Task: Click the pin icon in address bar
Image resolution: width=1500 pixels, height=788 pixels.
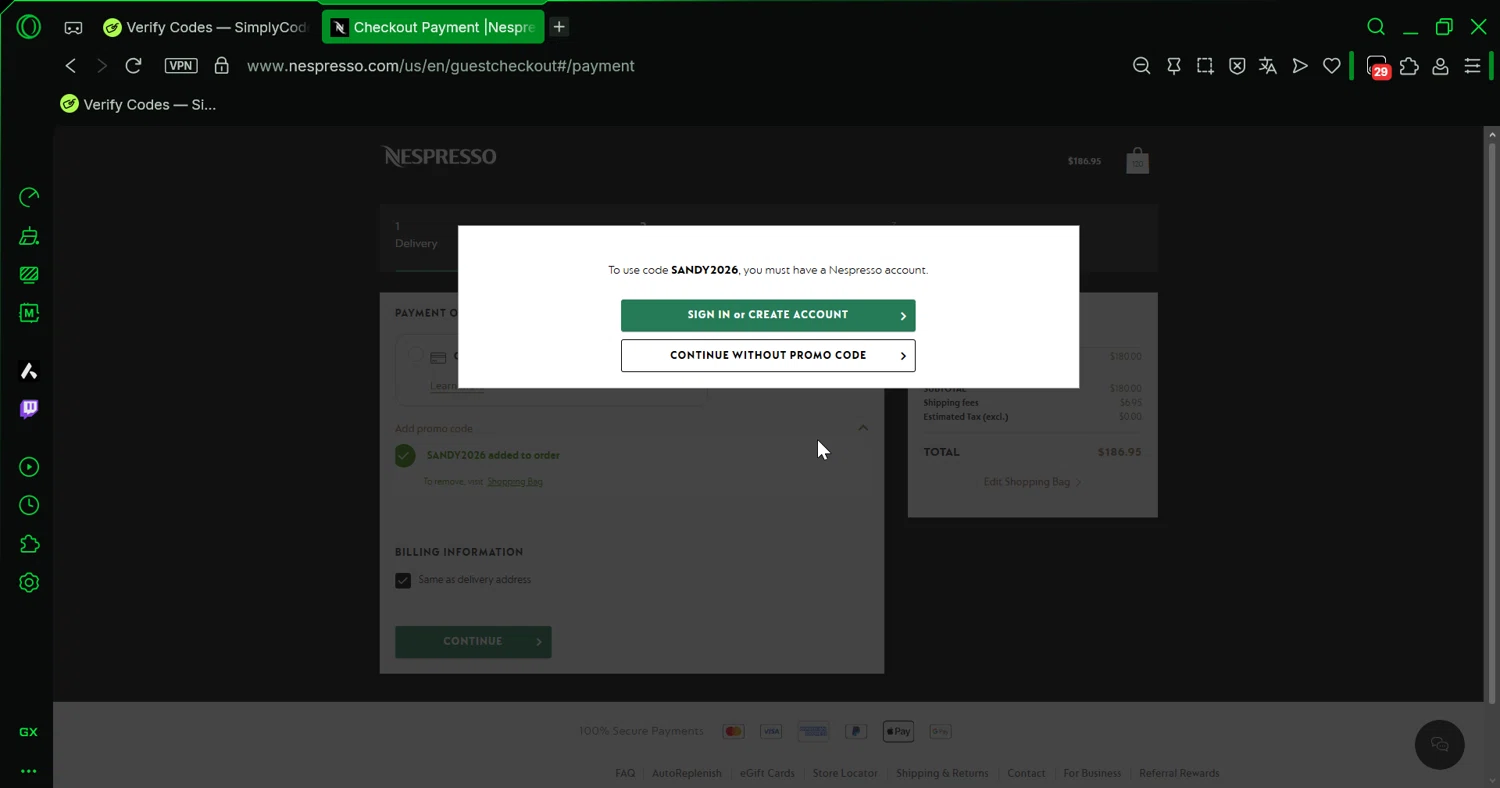Action: pyautogui.click(x=1174, y=66)
